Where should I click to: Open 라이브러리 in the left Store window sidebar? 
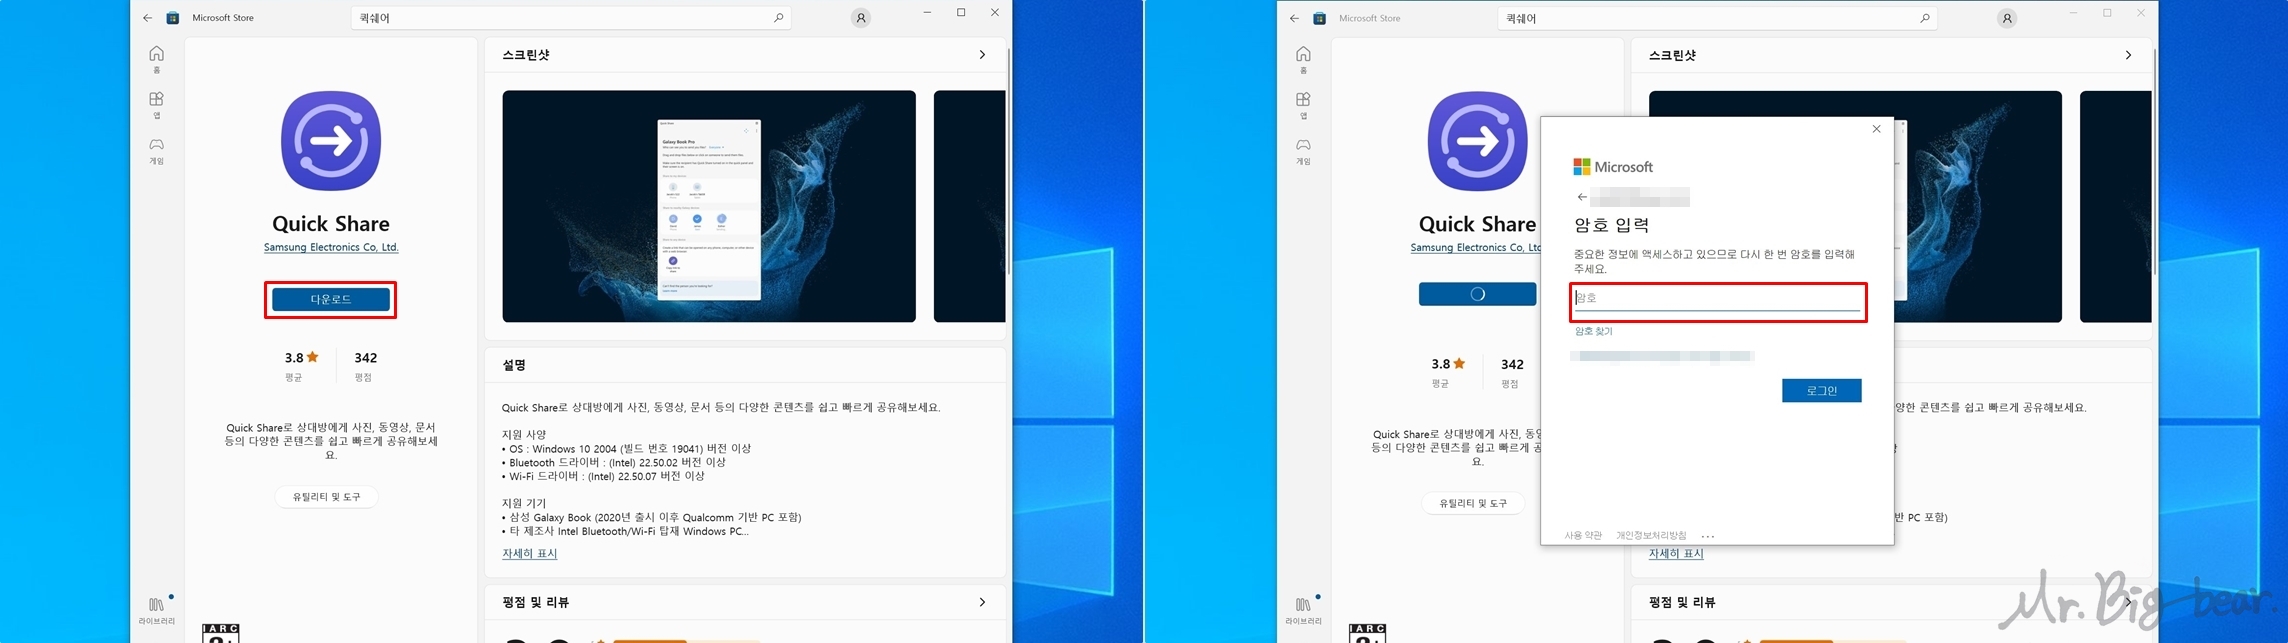click(x=156, y=610)
